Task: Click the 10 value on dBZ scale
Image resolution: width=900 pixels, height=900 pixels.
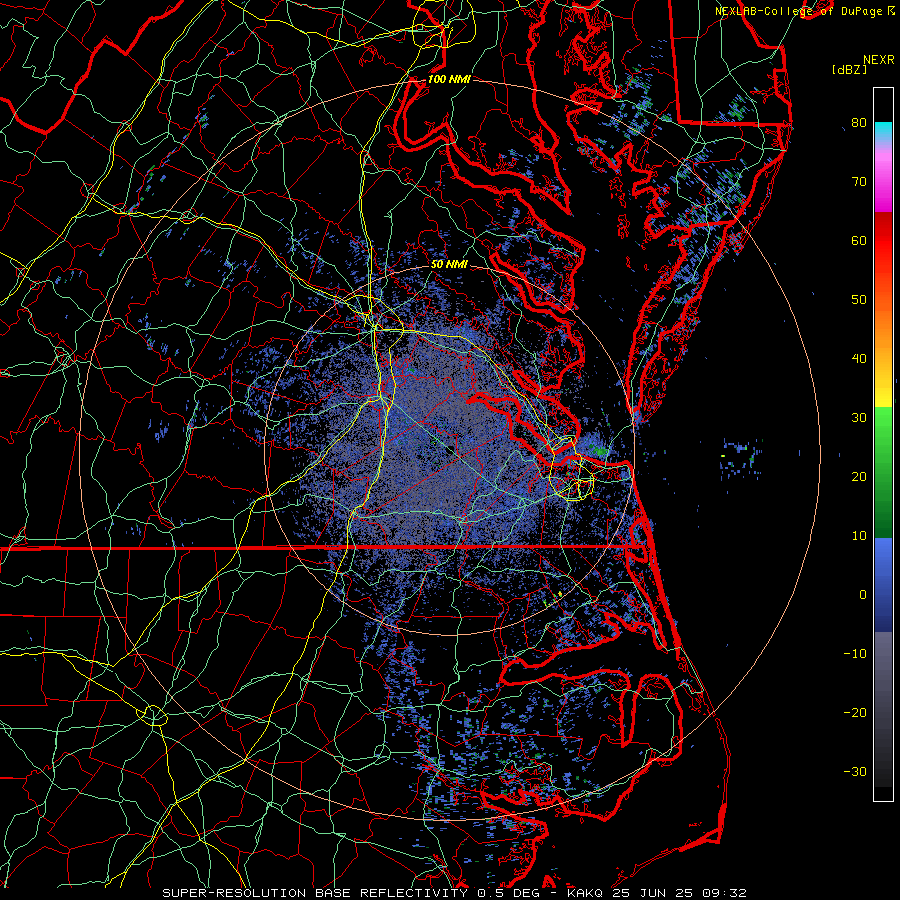Action: click(859, 536)
